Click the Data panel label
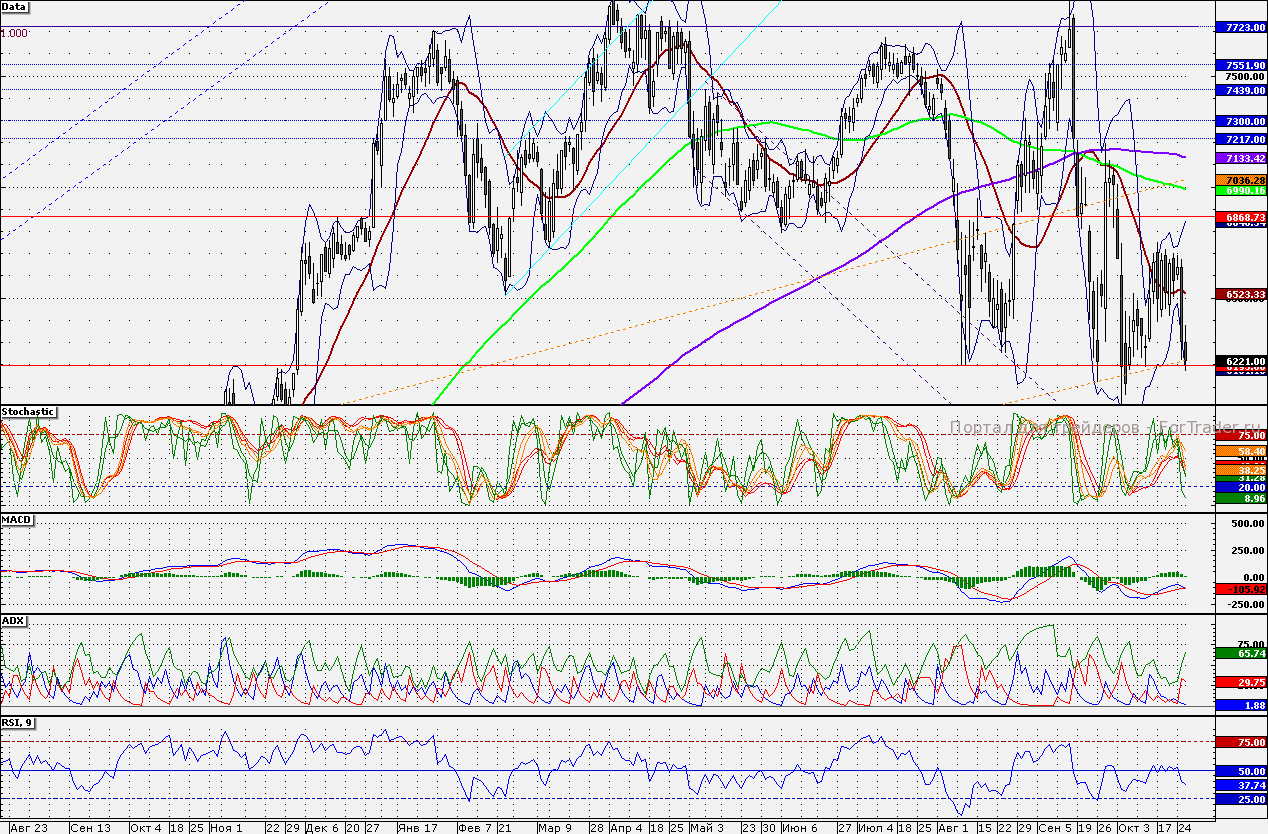Image resolution: width=1268 pixels, height=834 pixels. 15,6
